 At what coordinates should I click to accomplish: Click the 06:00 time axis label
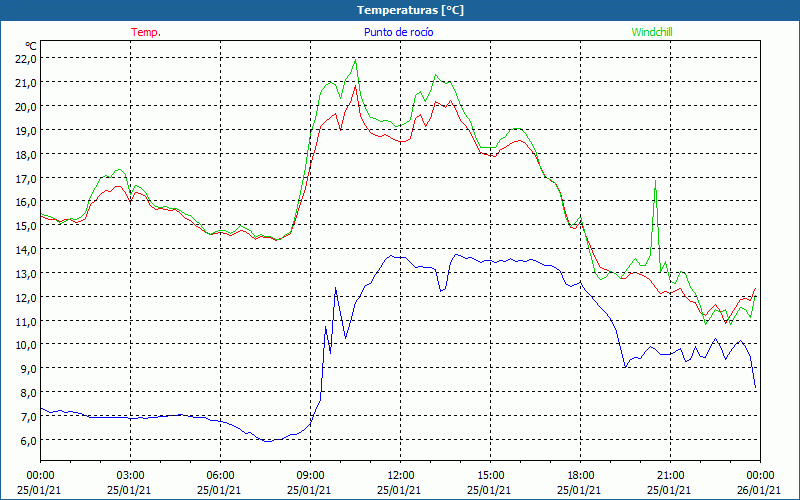pos(220,476)
